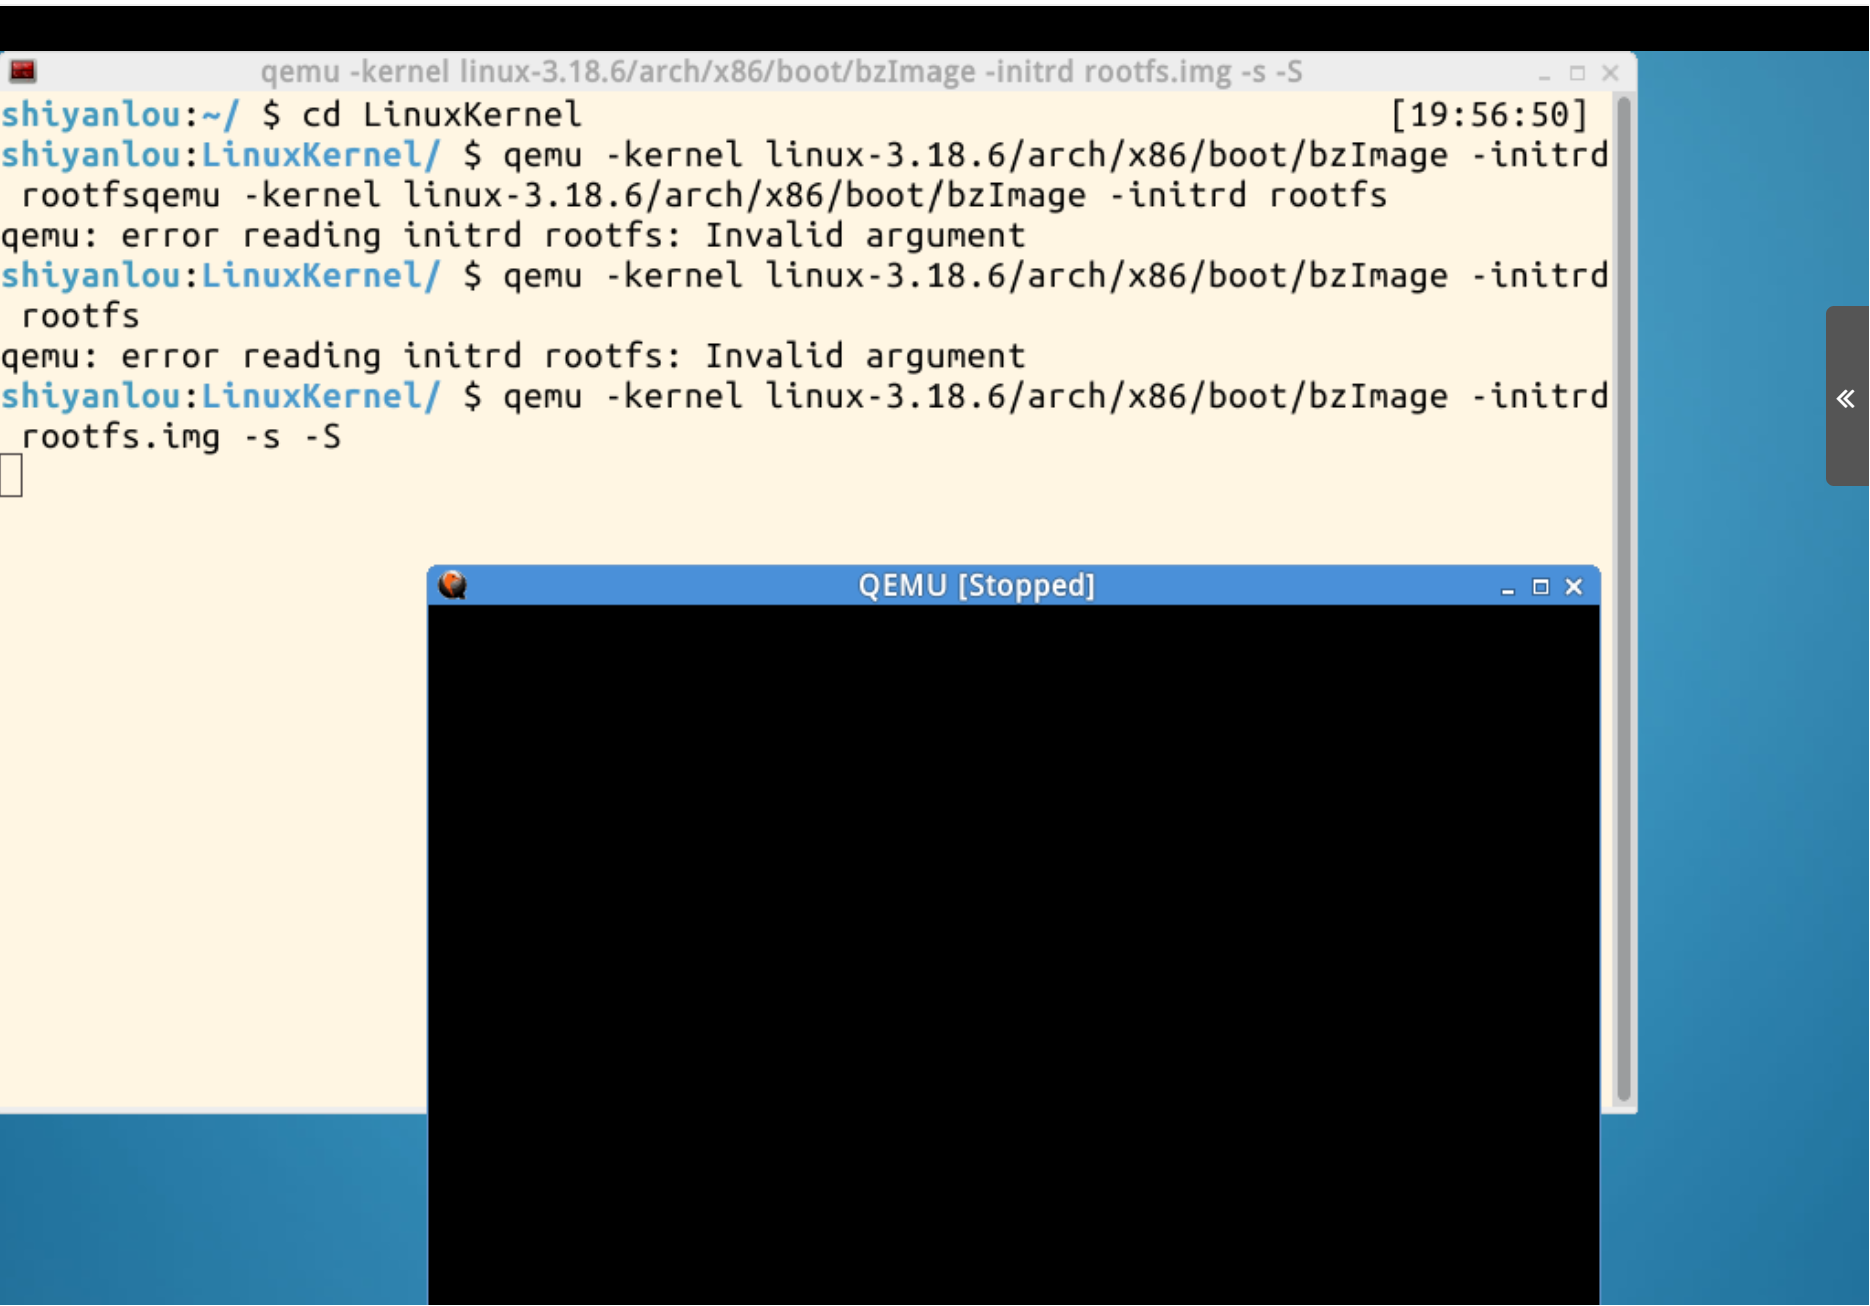Click the terminal title bar command text

(781, 72)
